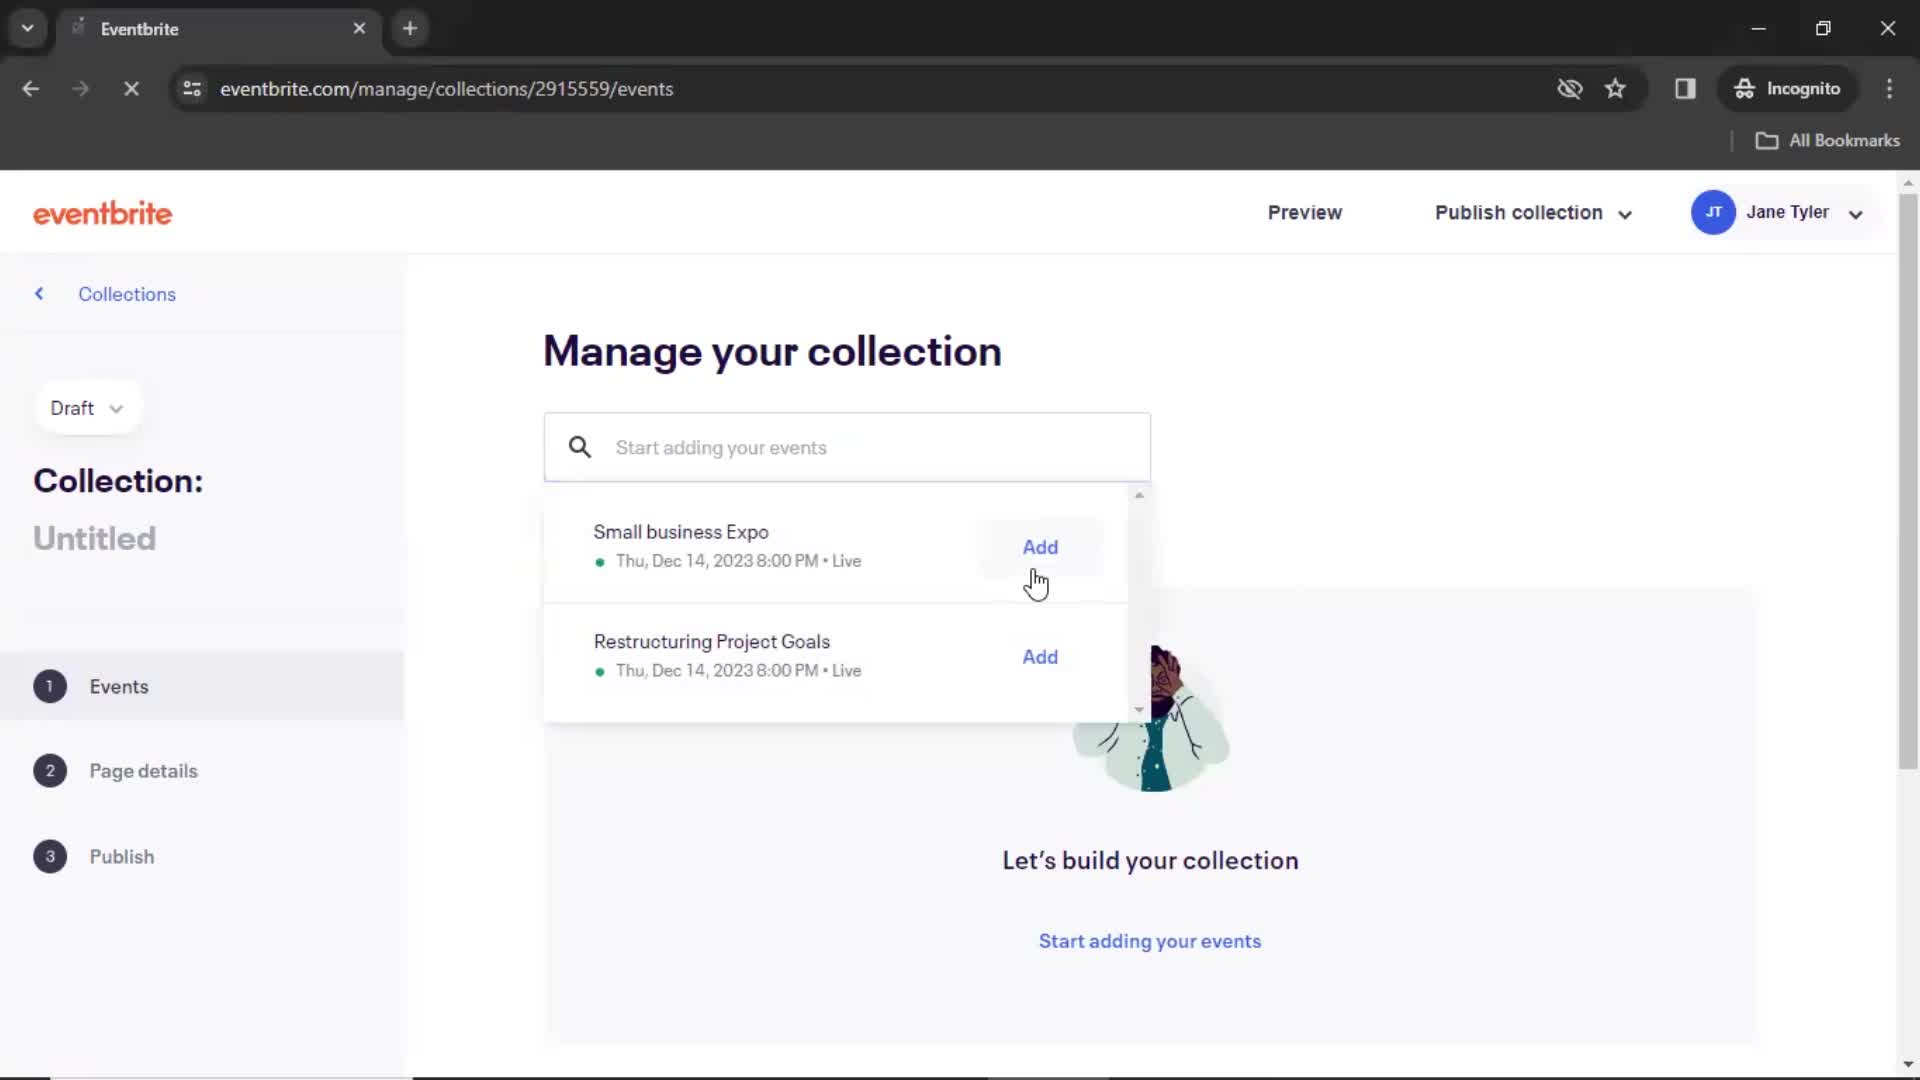Click the back arrow icon near Collections
This screenshot has width=1920, height=1080.
click(40, 293)
